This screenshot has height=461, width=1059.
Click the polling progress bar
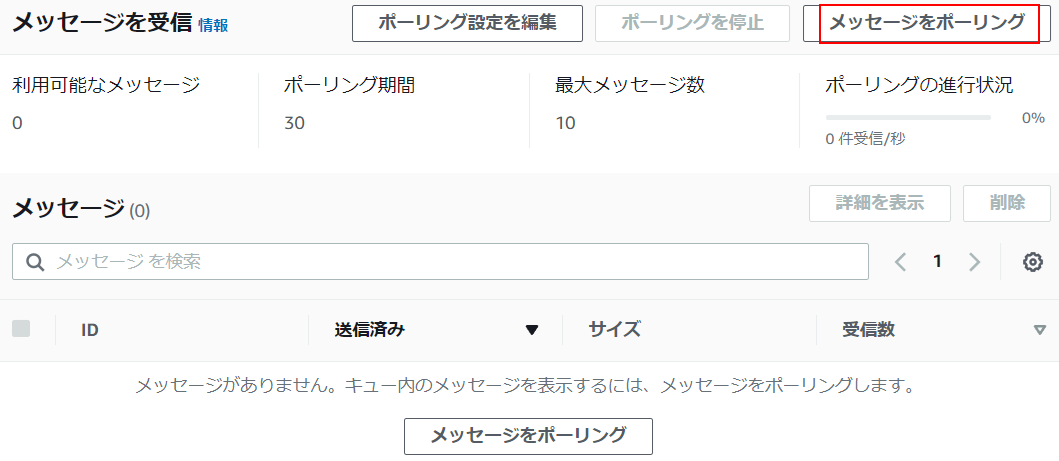tap(908, 117)
